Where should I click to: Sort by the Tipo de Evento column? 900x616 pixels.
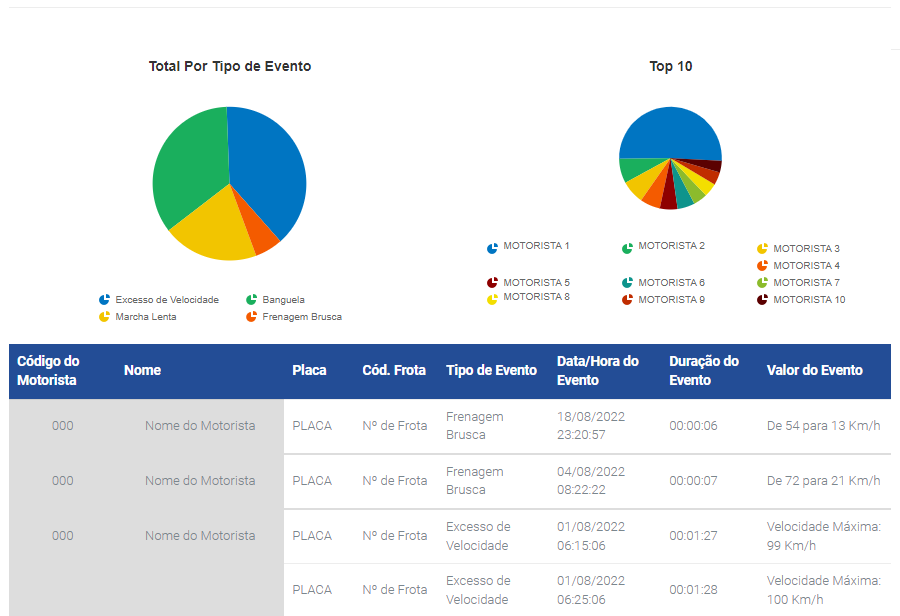(491, 370)
